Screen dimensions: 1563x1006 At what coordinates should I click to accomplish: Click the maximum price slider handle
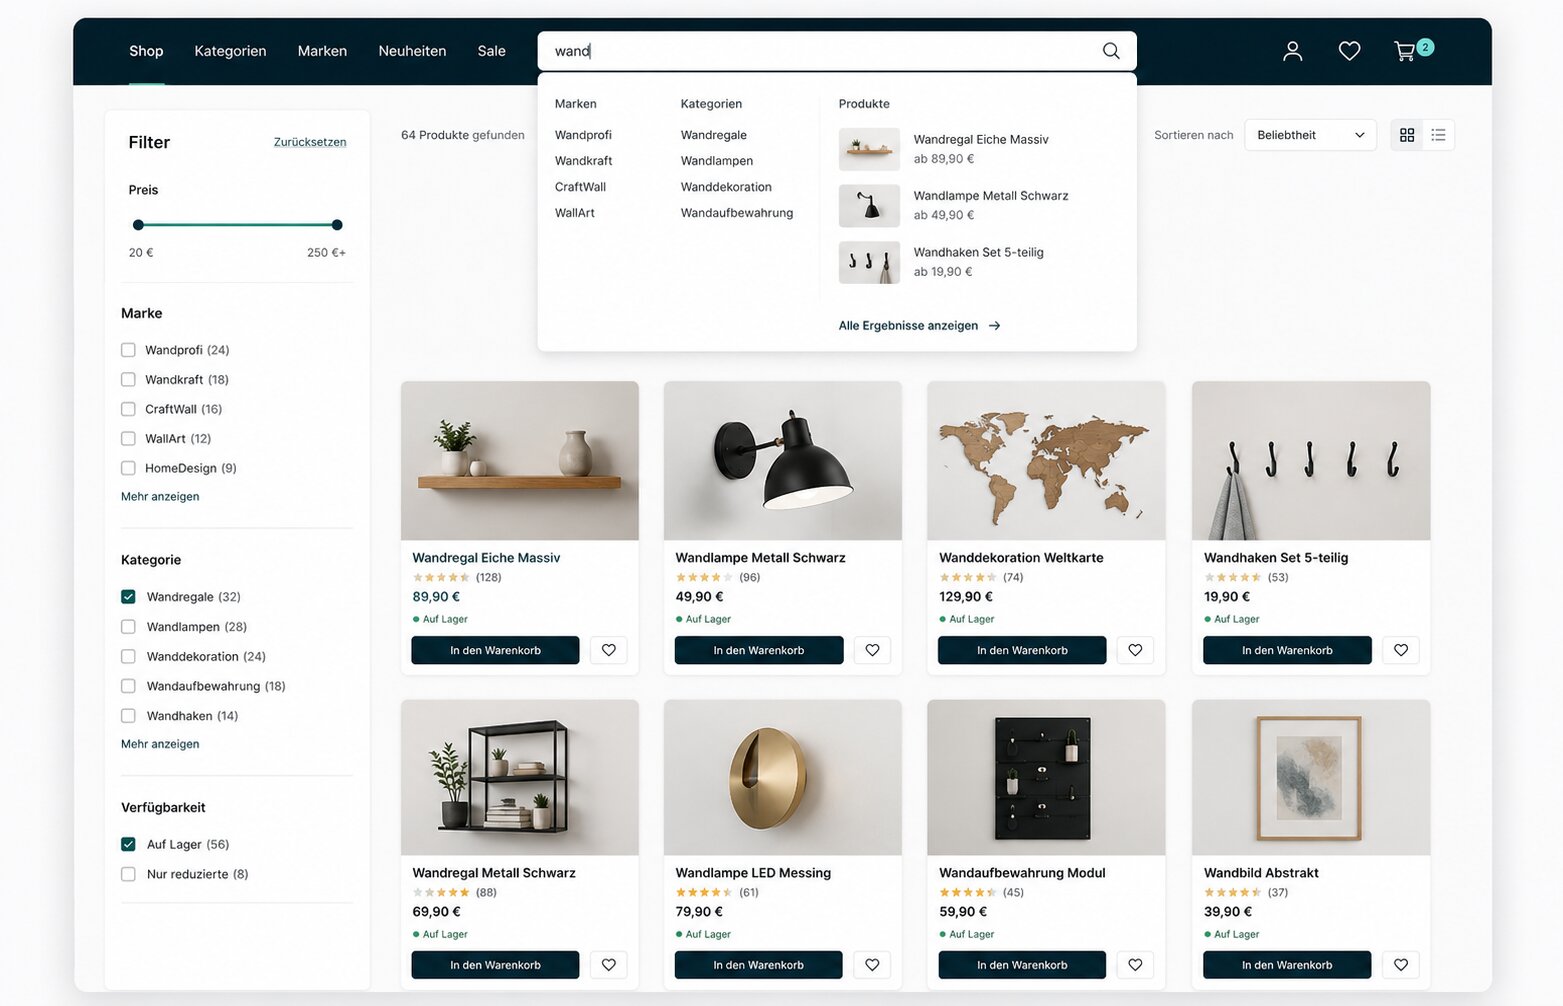coord(337,225)
